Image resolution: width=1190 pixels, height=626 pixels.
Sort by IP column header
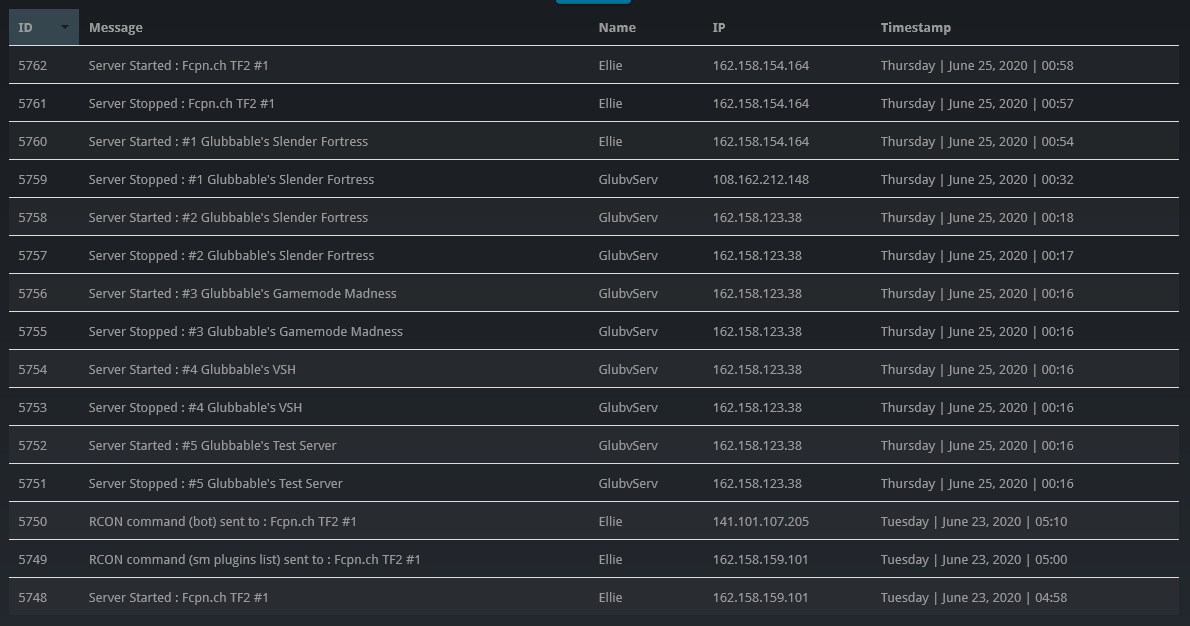click(719, 27)
